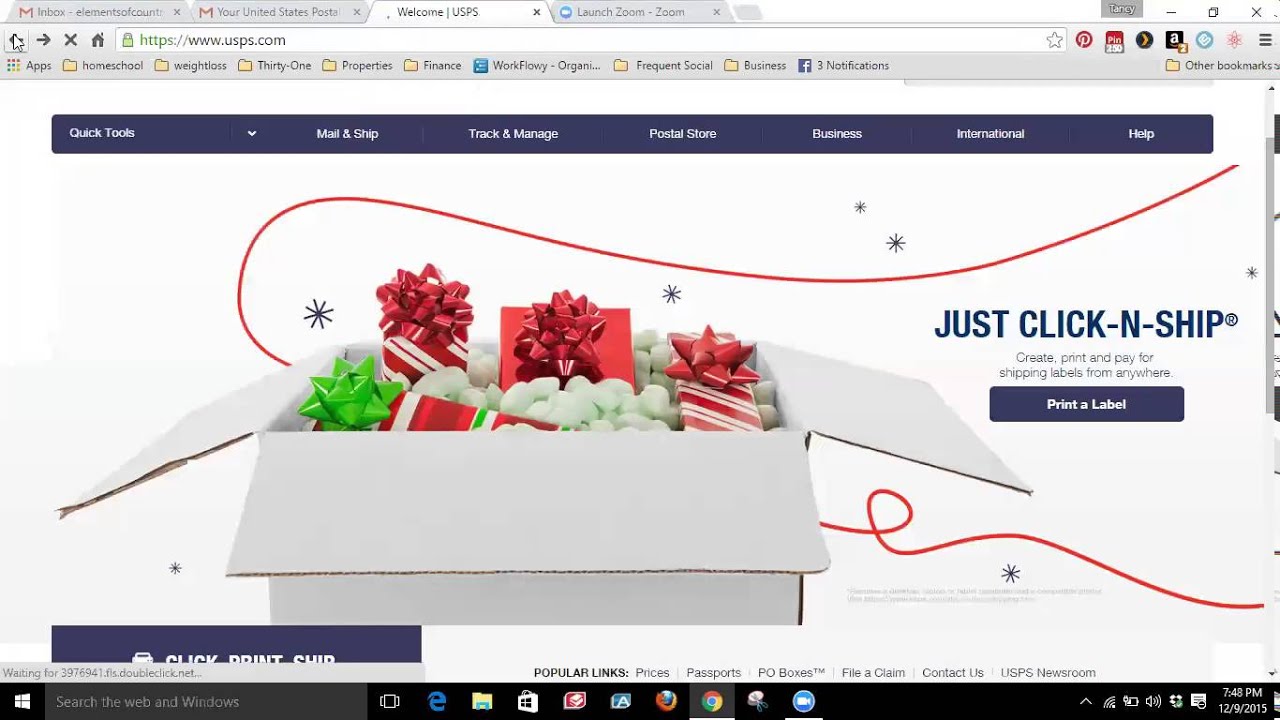Click the Search the web and Windows box
The height and width of the screenshot is (720, 1280).
[206, 702]
